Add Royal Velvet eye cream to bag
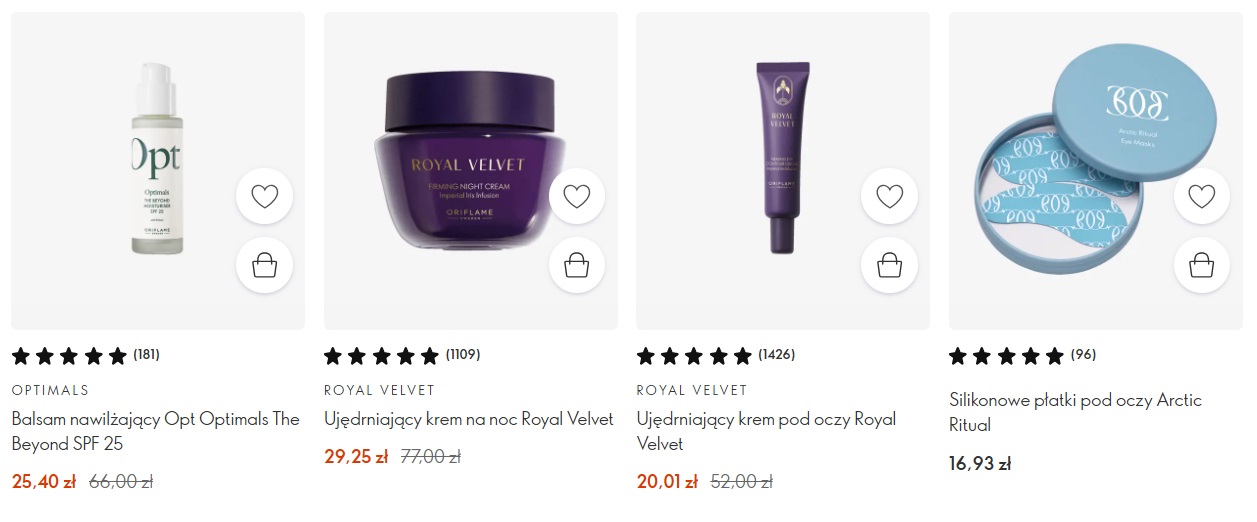Viewport: 1257px width, 522px height. point(889,265)
